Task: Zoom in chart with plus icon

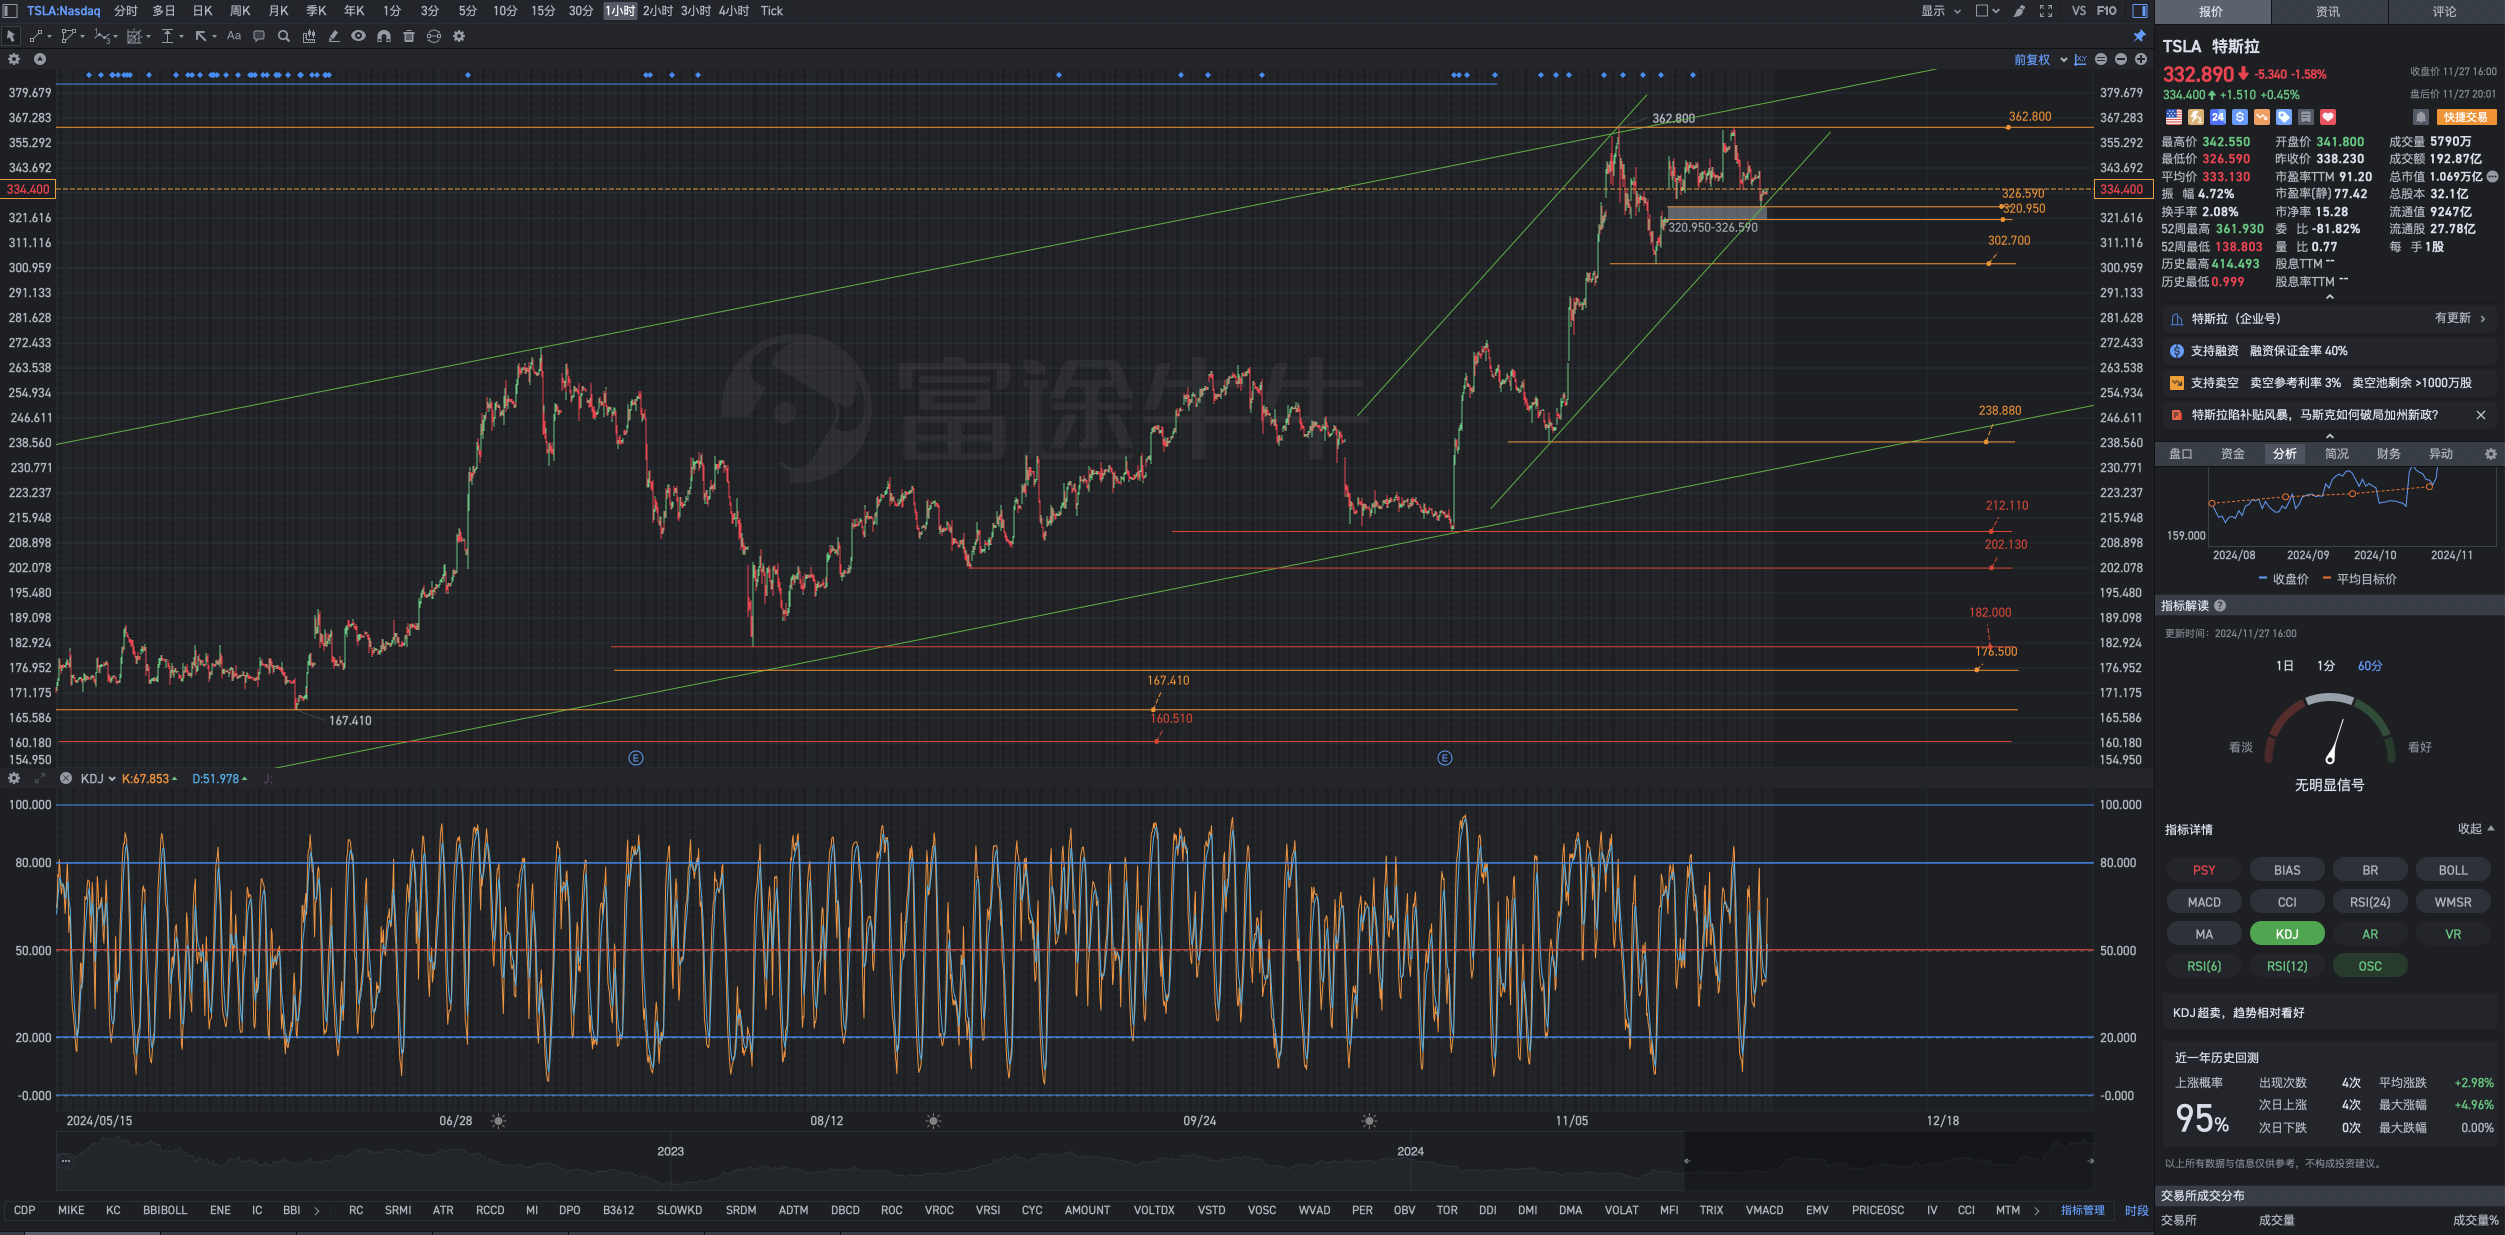Action: tap(2141, 59)
